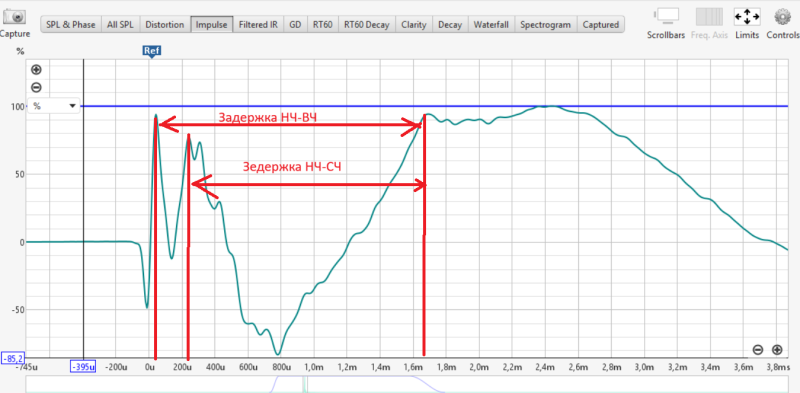Open the Controls gear icon
Screen dimensions: 800x393
pos(782,16)
